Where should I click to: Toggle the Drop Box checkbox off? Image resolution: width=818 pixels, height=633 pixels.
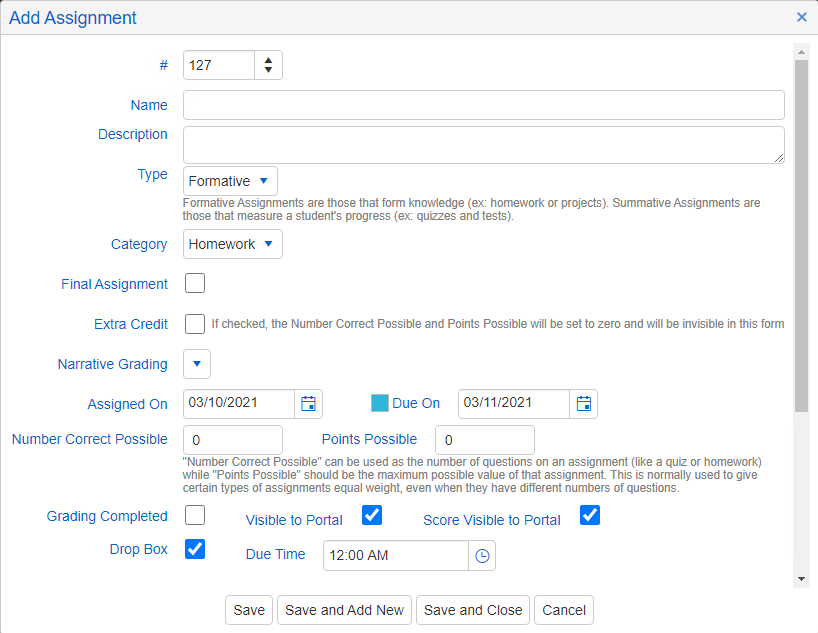point(194,549)
